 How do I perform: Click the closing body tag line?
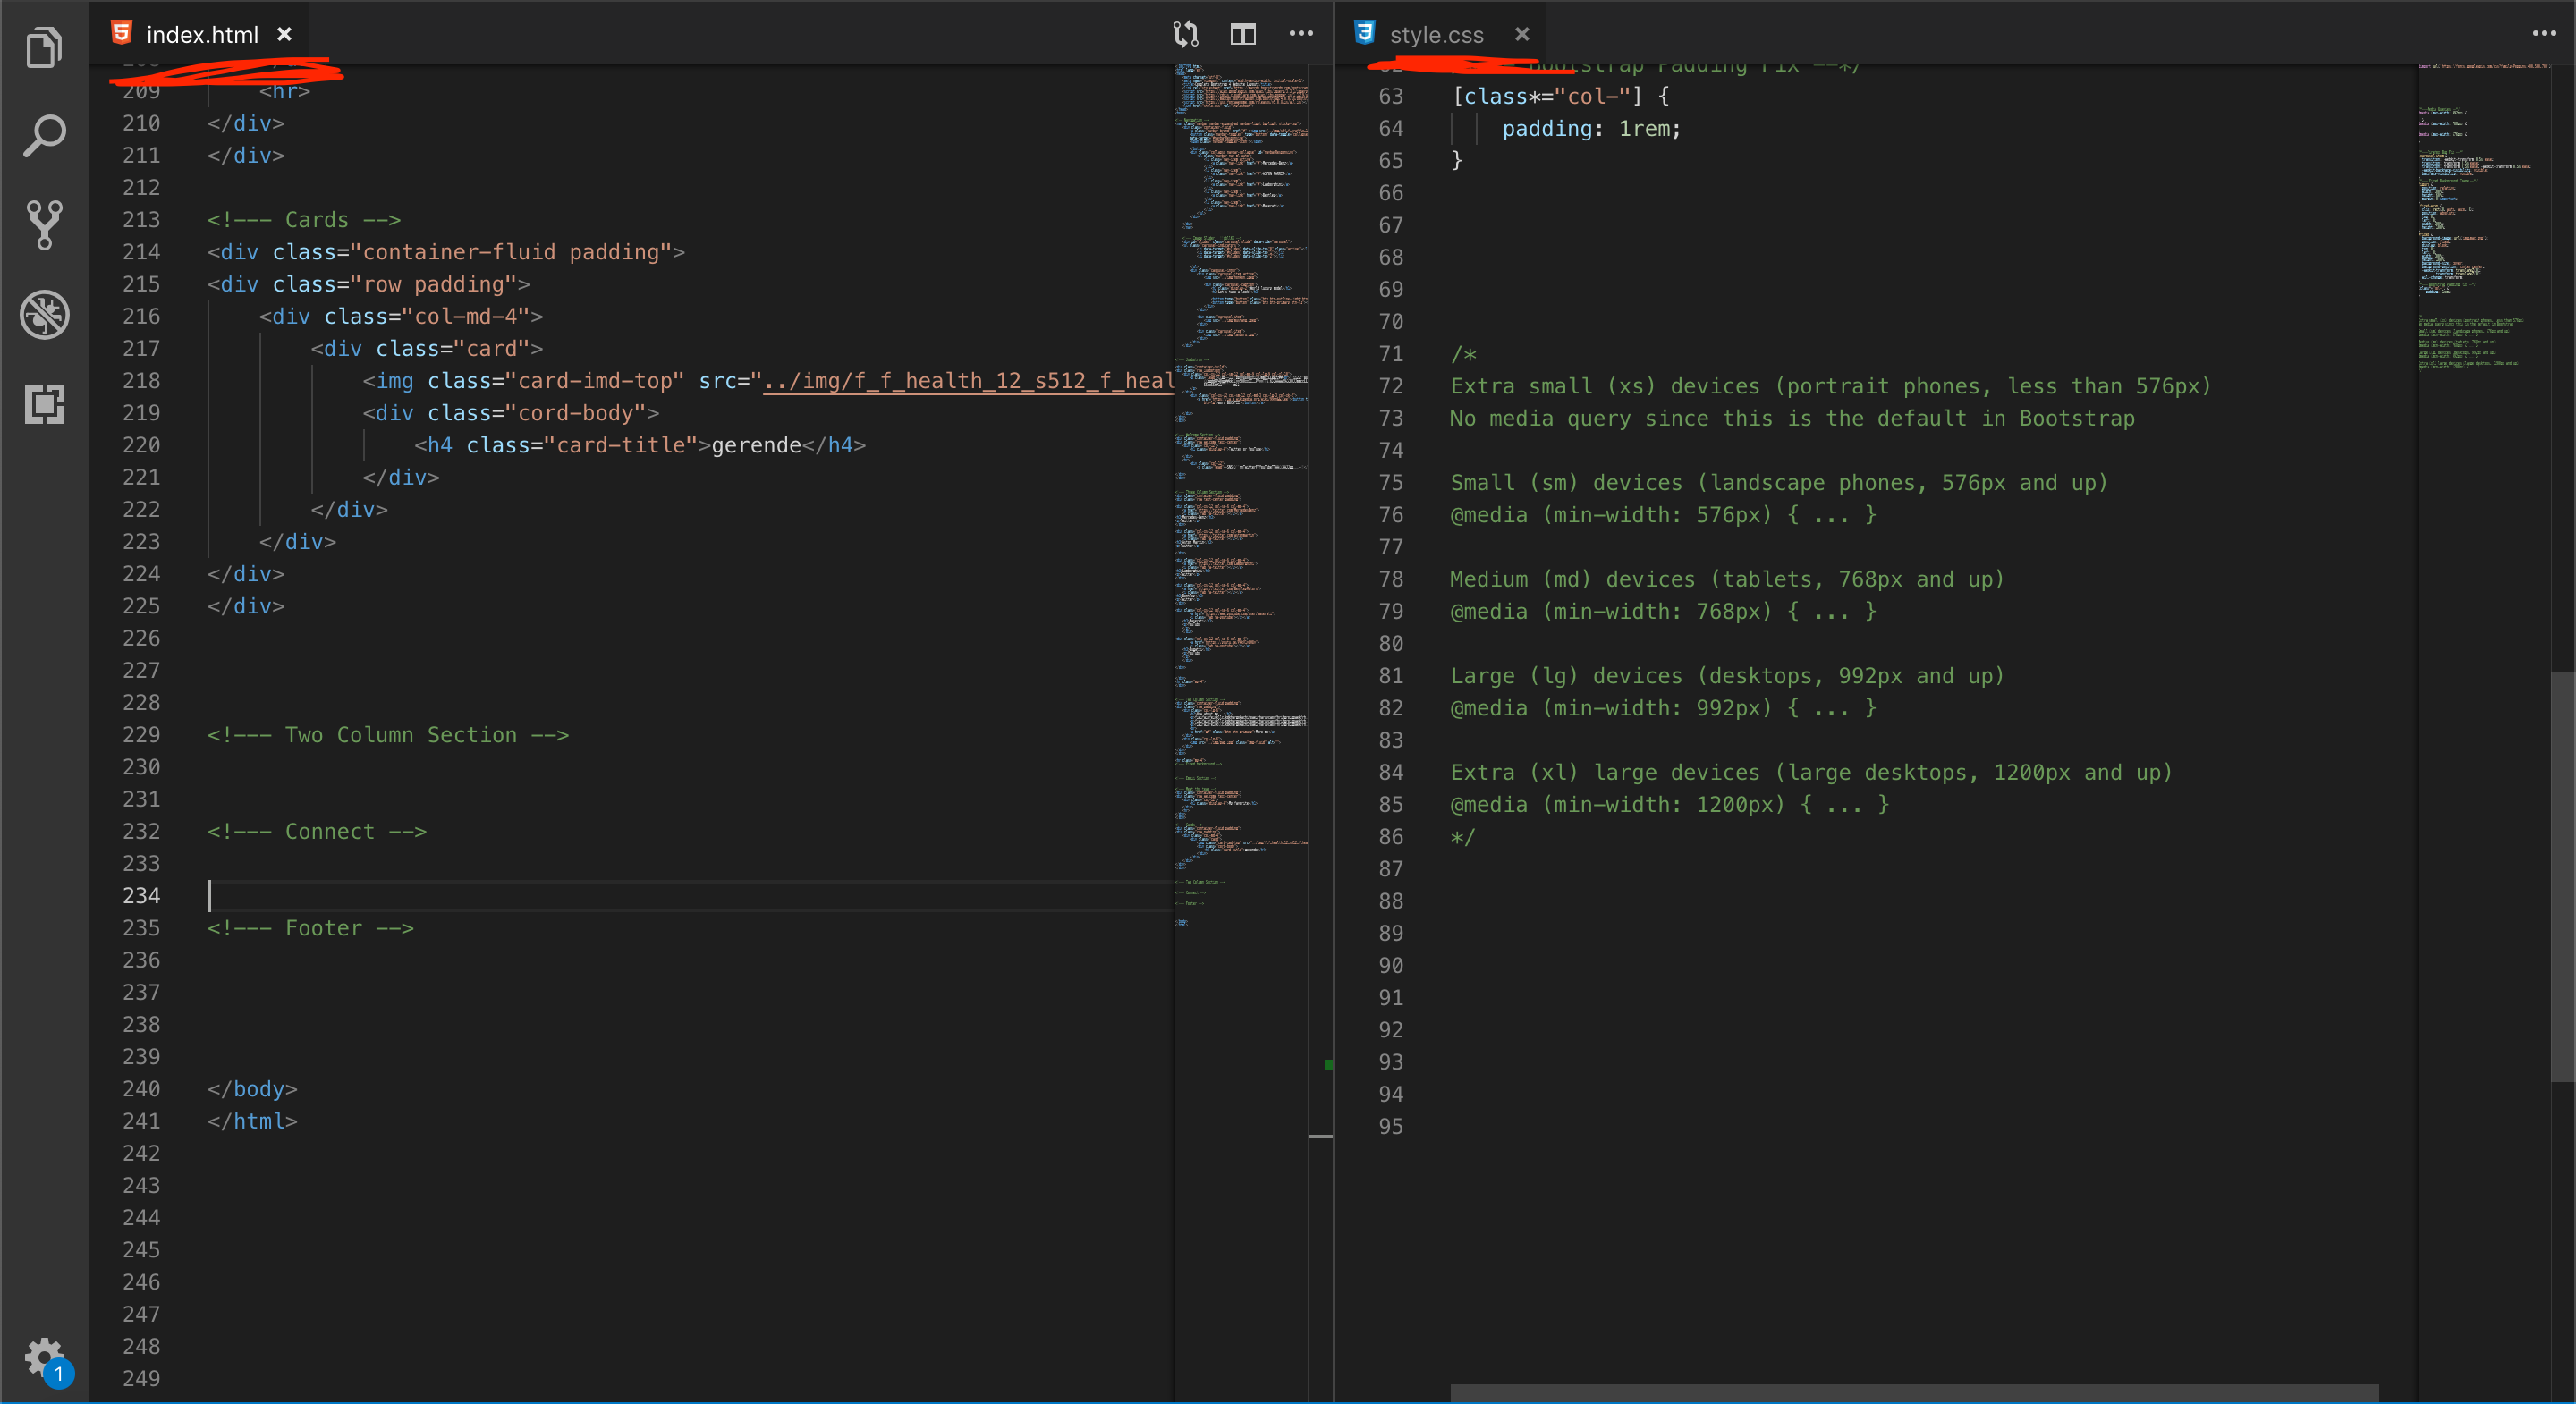tap(252, 1089)
